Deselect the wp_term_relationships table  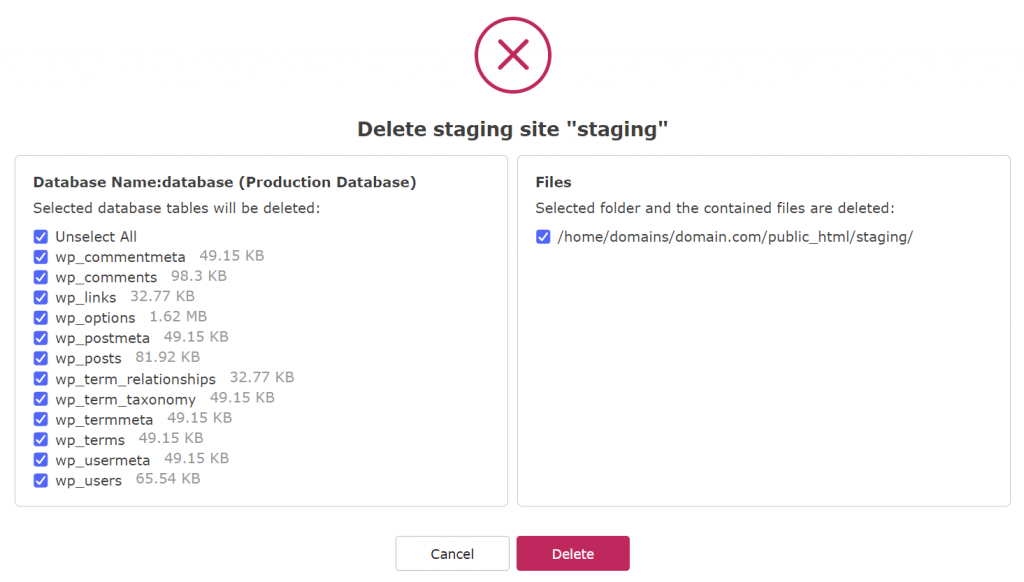pyautogui.click(x=40, y=378)
